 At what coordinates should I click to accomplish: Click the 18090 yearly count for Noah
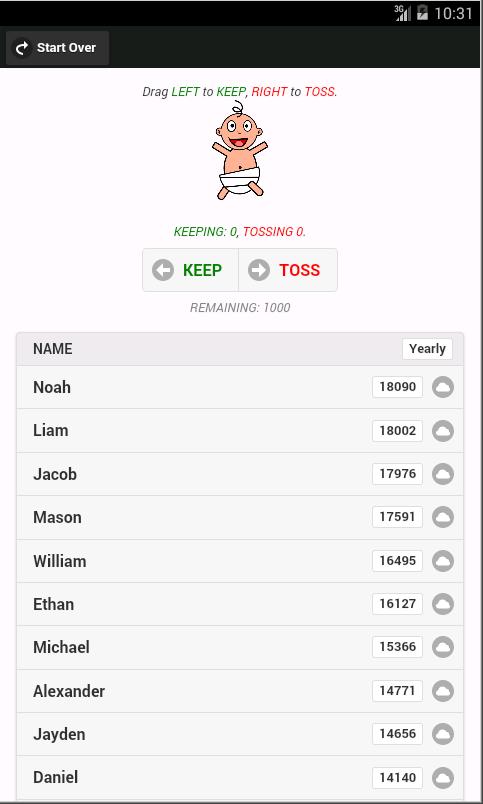[x=397, y=387]
